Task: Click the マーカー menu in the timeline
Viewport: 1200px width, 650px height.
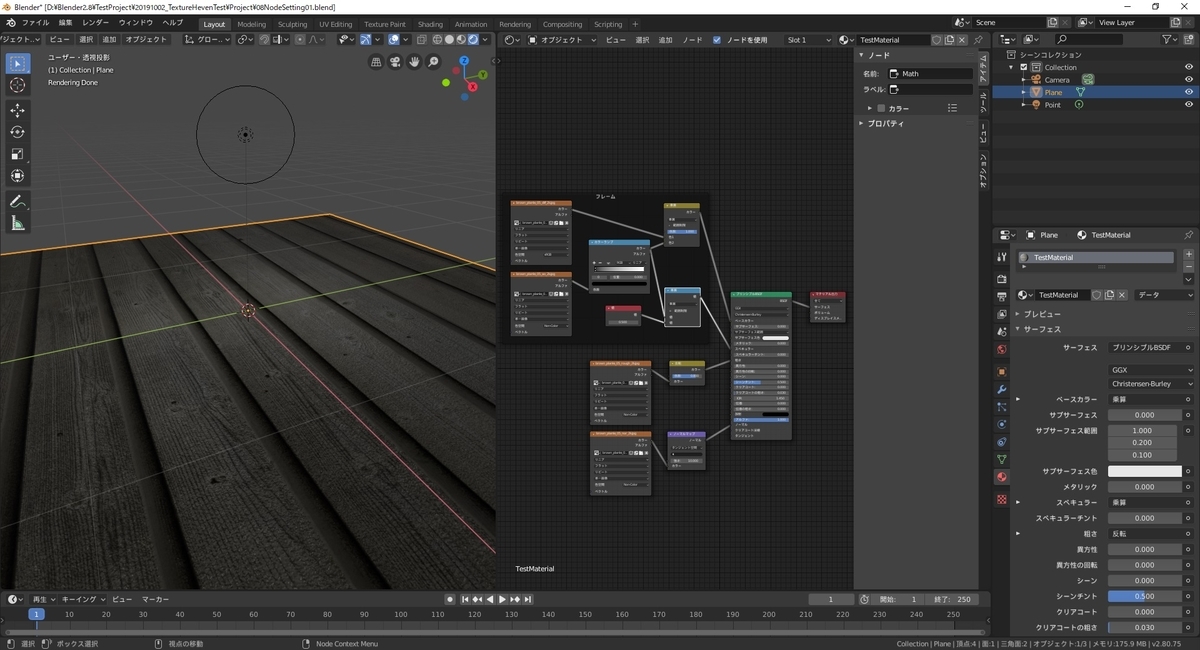Action: tap(155, 599)
